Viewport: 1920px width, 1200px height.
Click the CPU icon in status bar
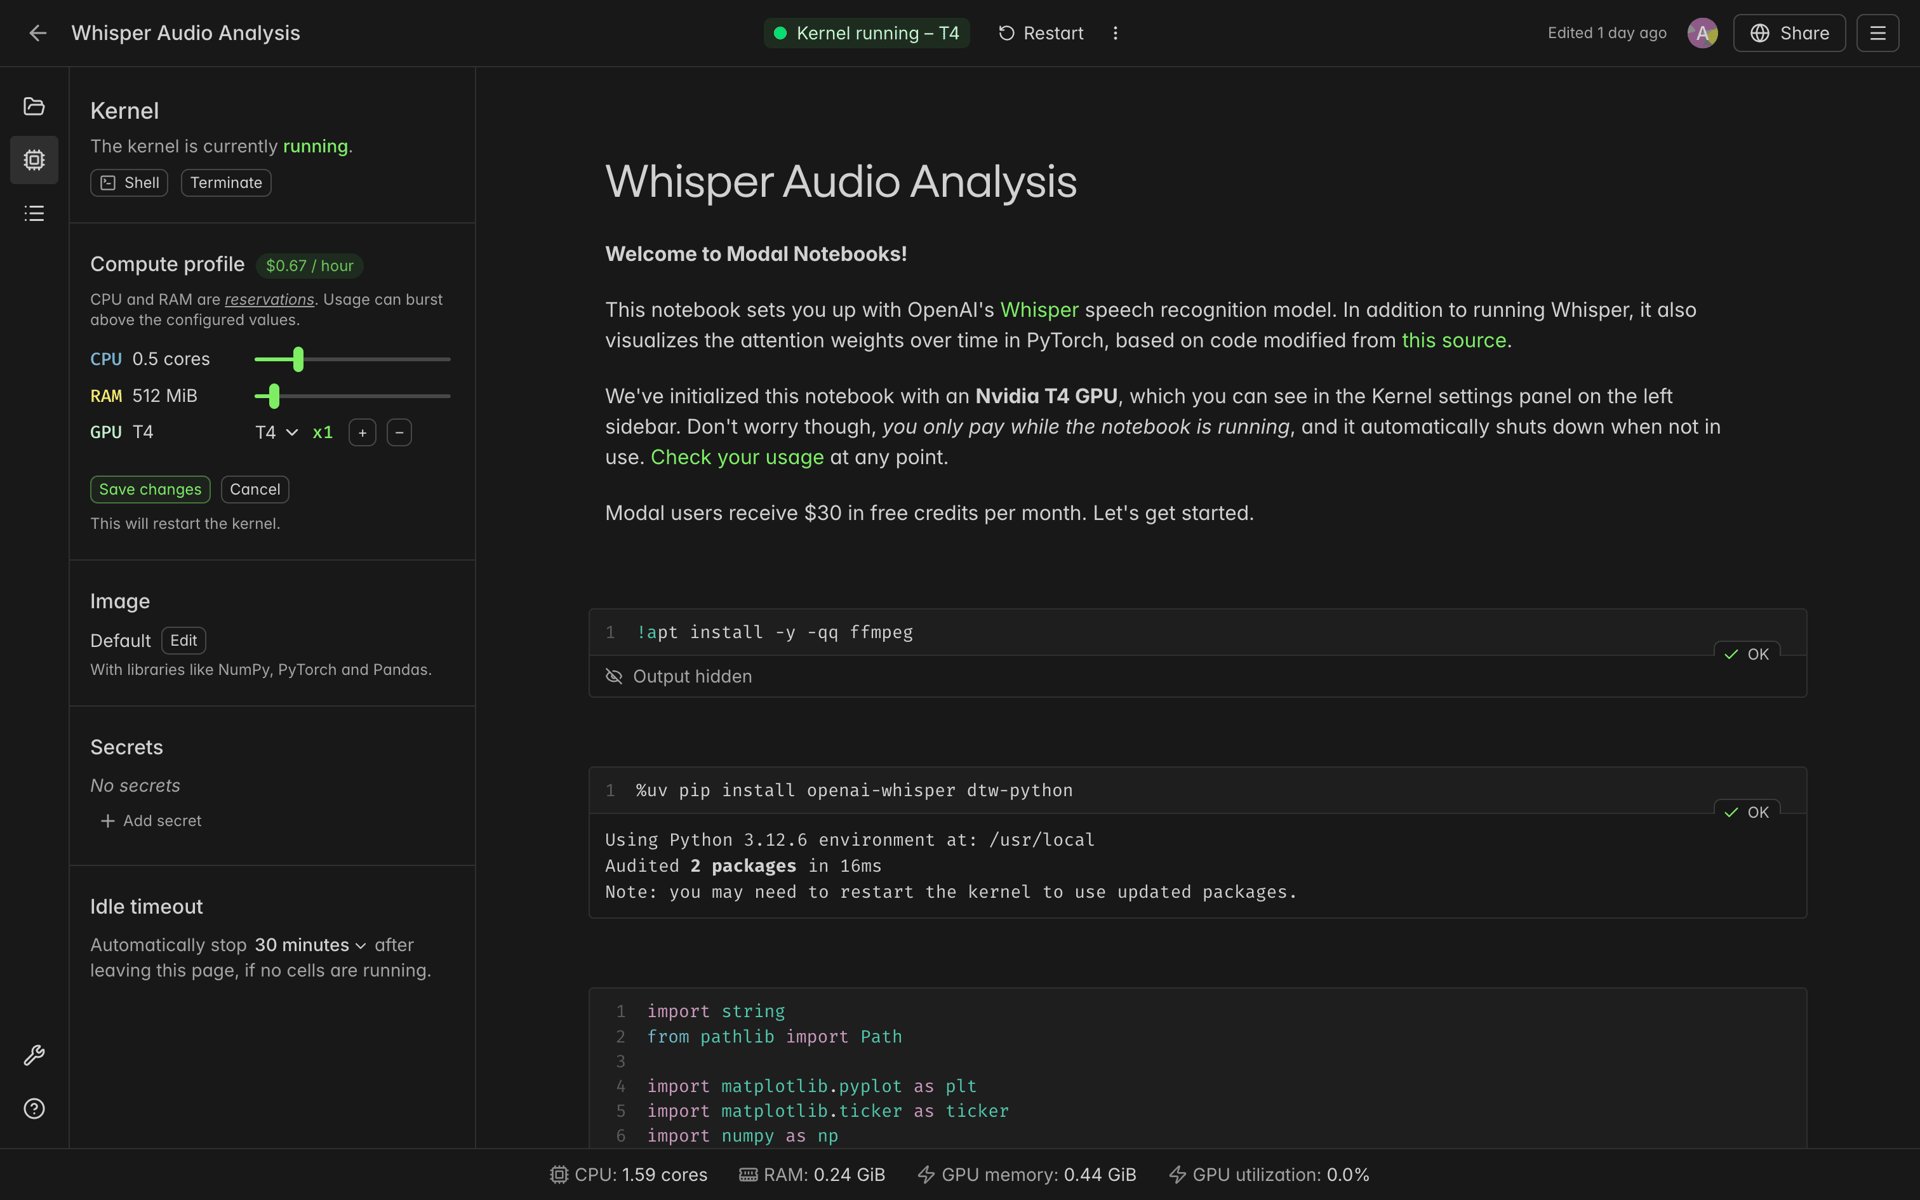[x=559, y=1174]
